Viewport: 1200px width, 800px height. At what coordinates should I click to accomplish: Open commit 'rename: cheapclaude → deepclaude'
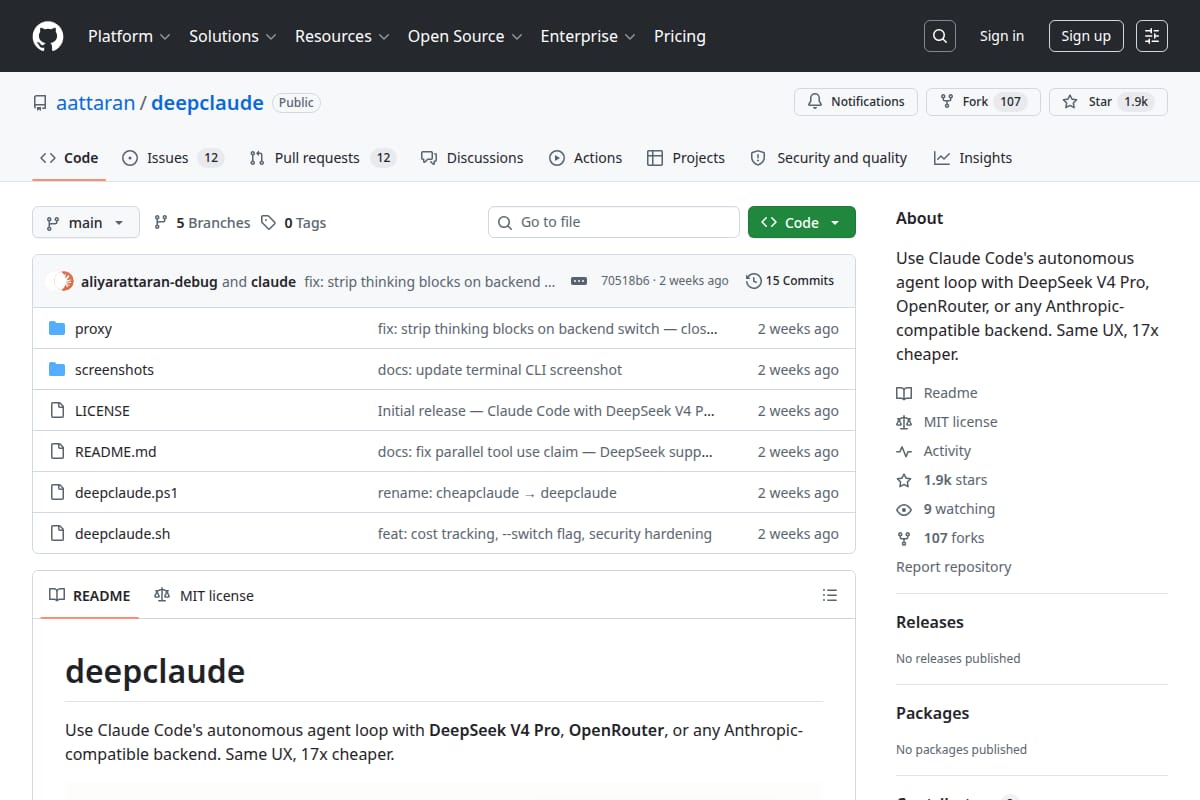tap(497, 493)
